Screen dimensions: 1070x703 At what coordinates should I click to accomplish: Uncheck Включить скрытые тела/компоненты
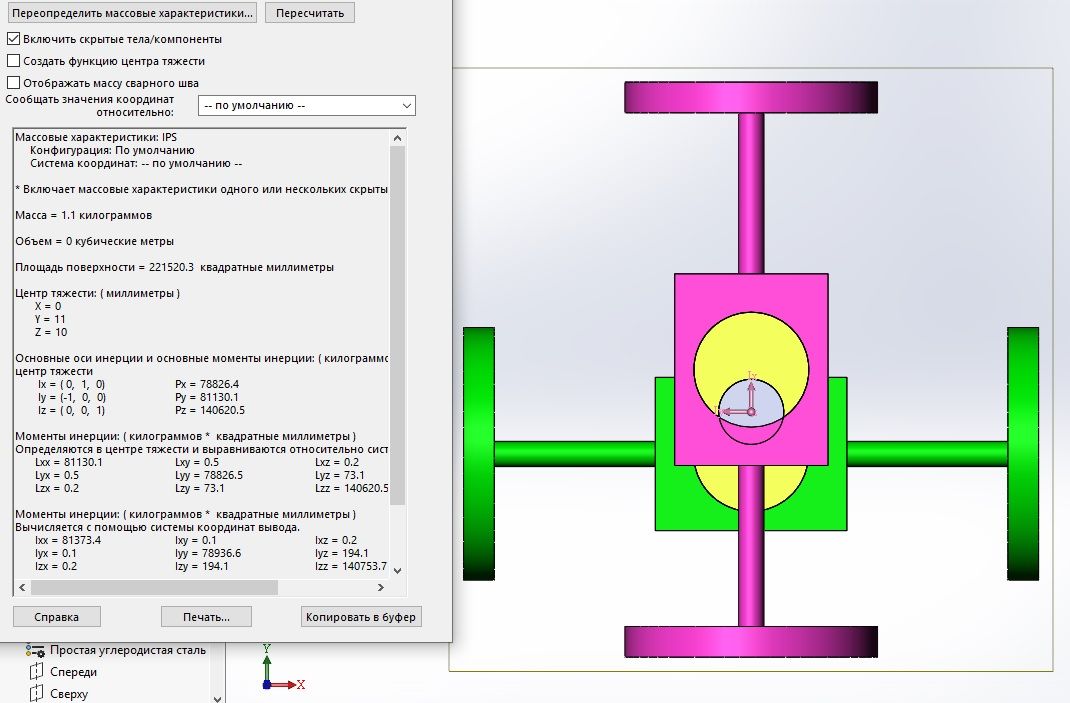click(14, 39)
